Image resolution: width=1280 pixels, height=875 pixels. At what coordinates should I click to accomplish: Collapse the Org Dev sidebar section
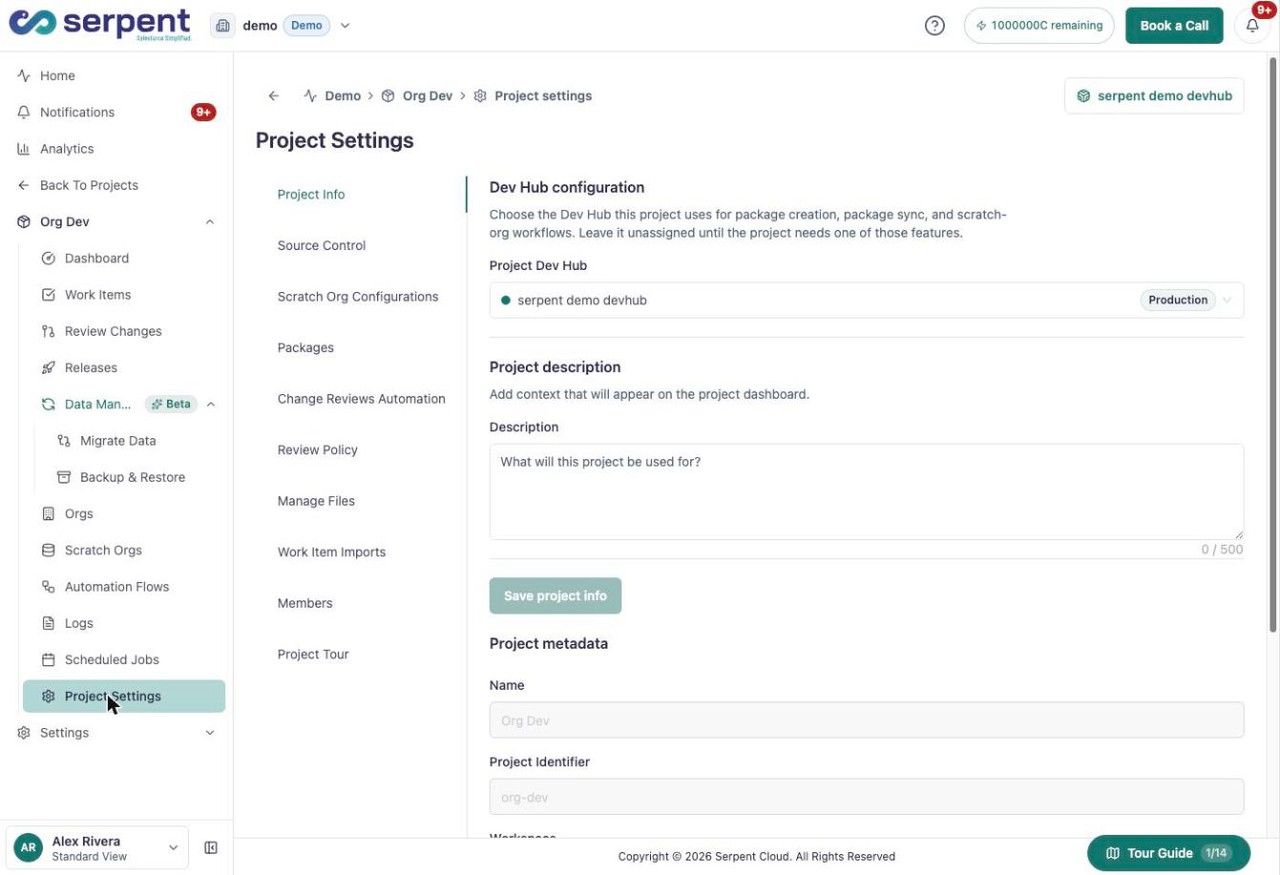click(x=210, y=222)
